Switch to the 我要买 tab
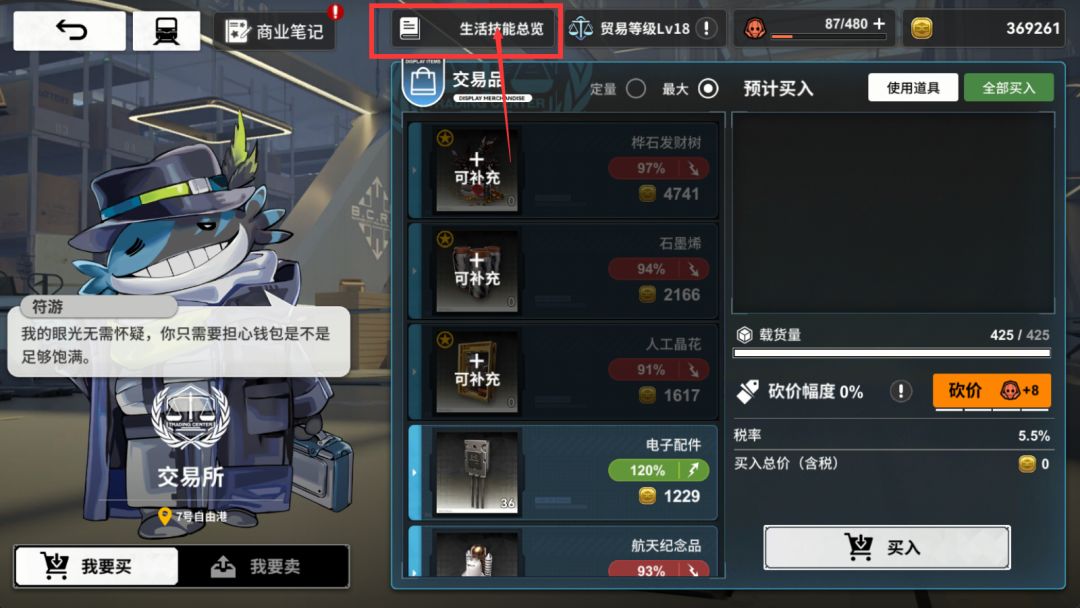 96,566
